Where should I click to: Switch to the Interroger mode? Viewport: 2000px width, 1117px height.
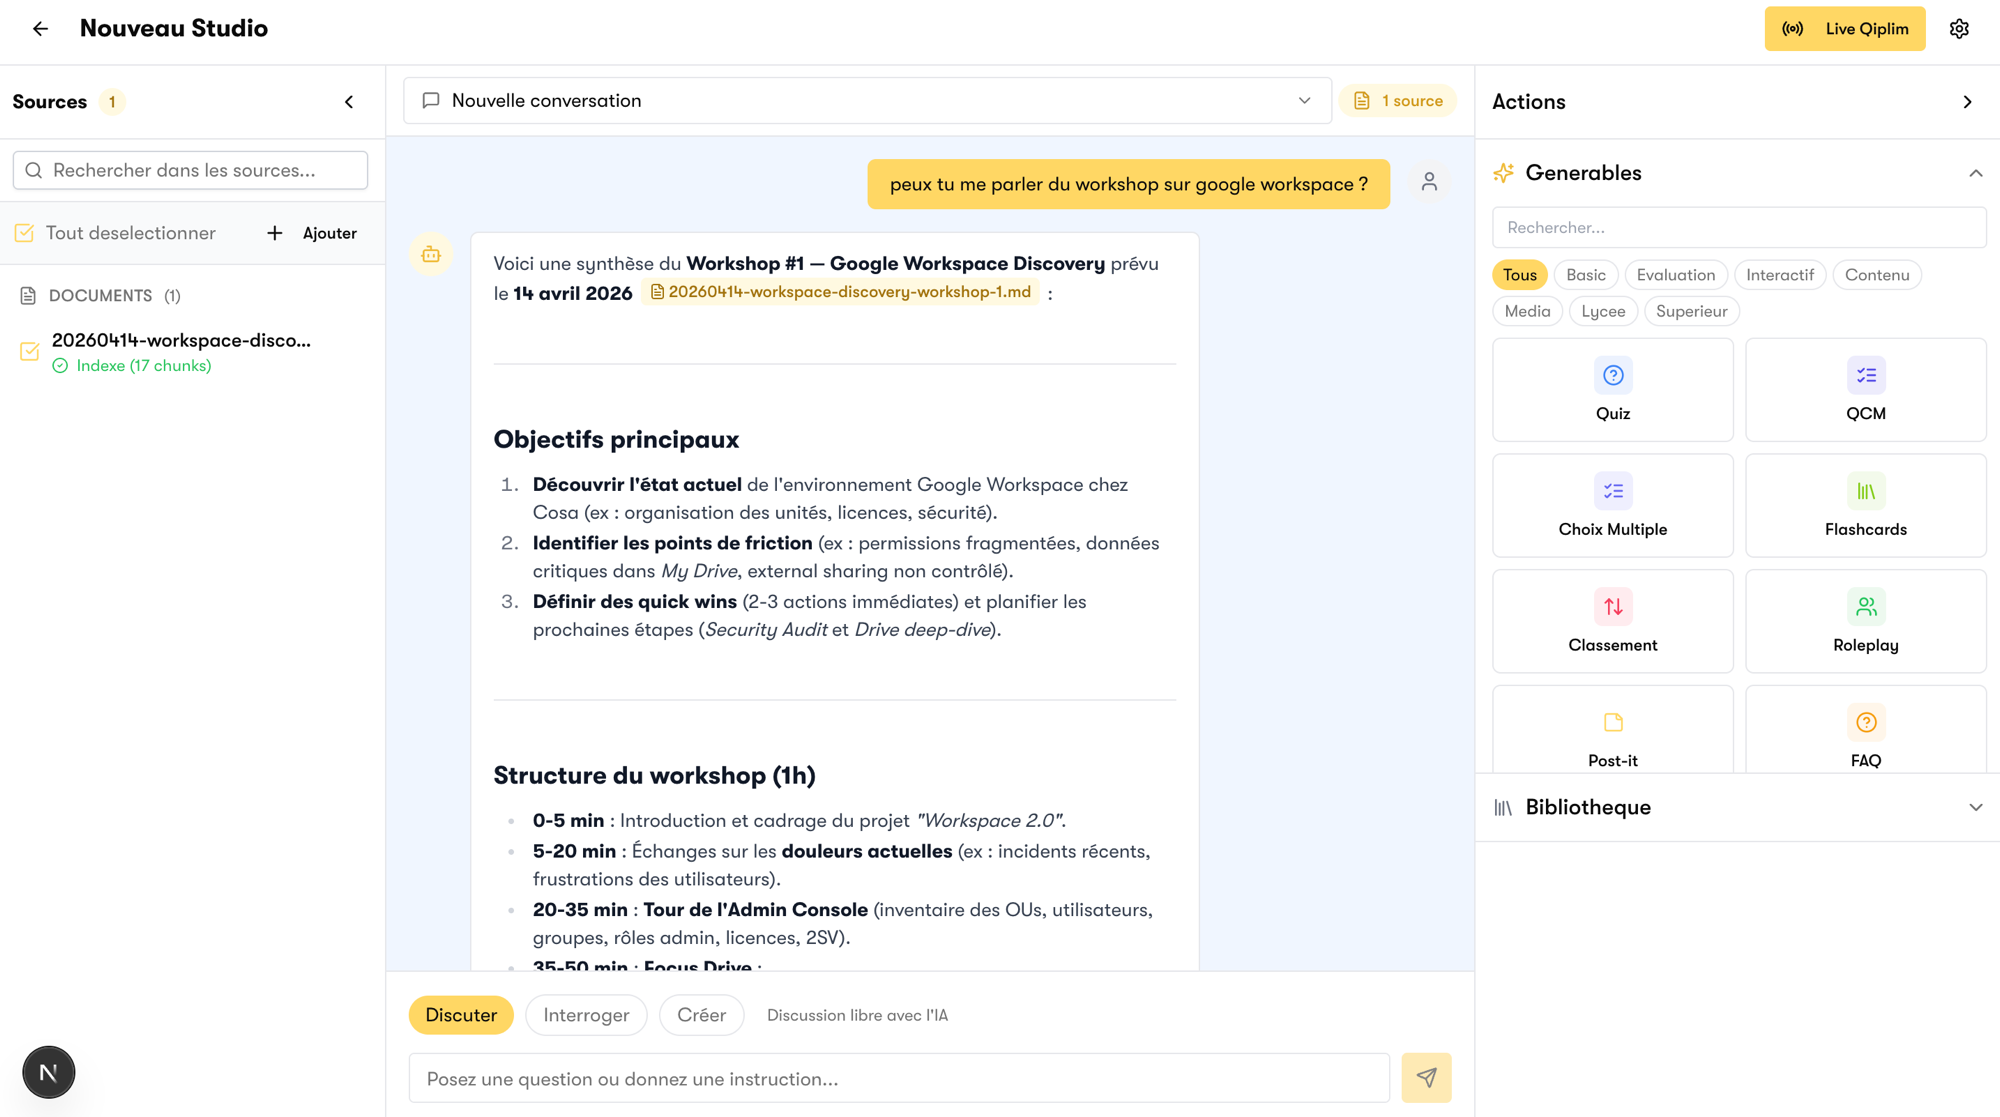pyautogui.click(x=586, y=1015)
